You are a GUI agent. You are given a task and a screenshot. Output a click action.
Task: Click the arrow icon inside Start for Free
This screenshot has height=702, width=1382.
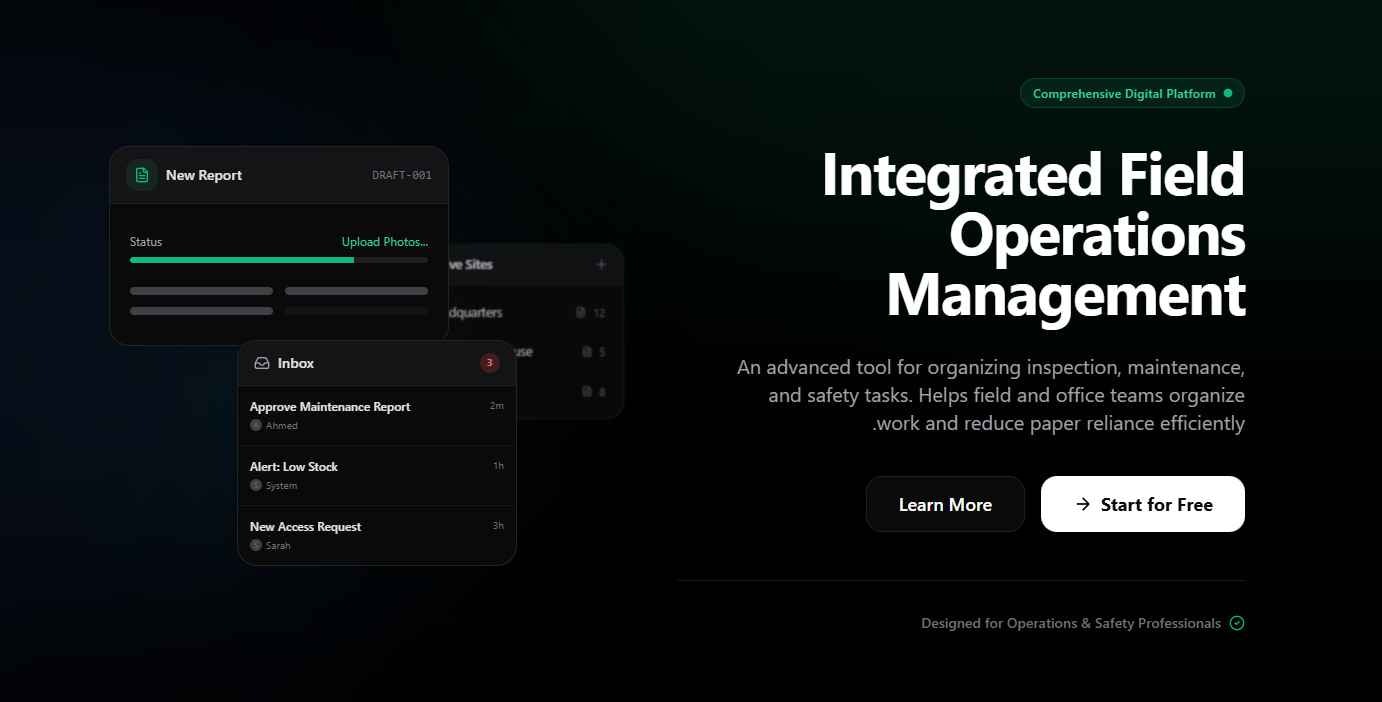pos(1082,504)
